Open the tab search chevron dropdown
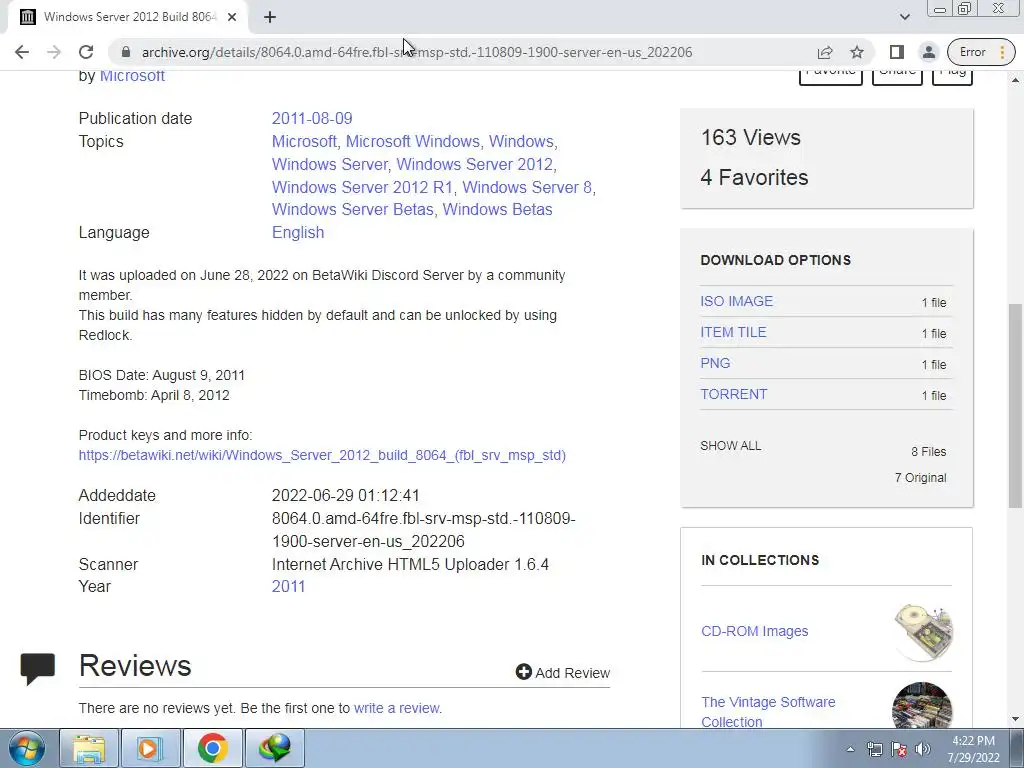This screenshot has width=1024, height=768. (904, 17)
